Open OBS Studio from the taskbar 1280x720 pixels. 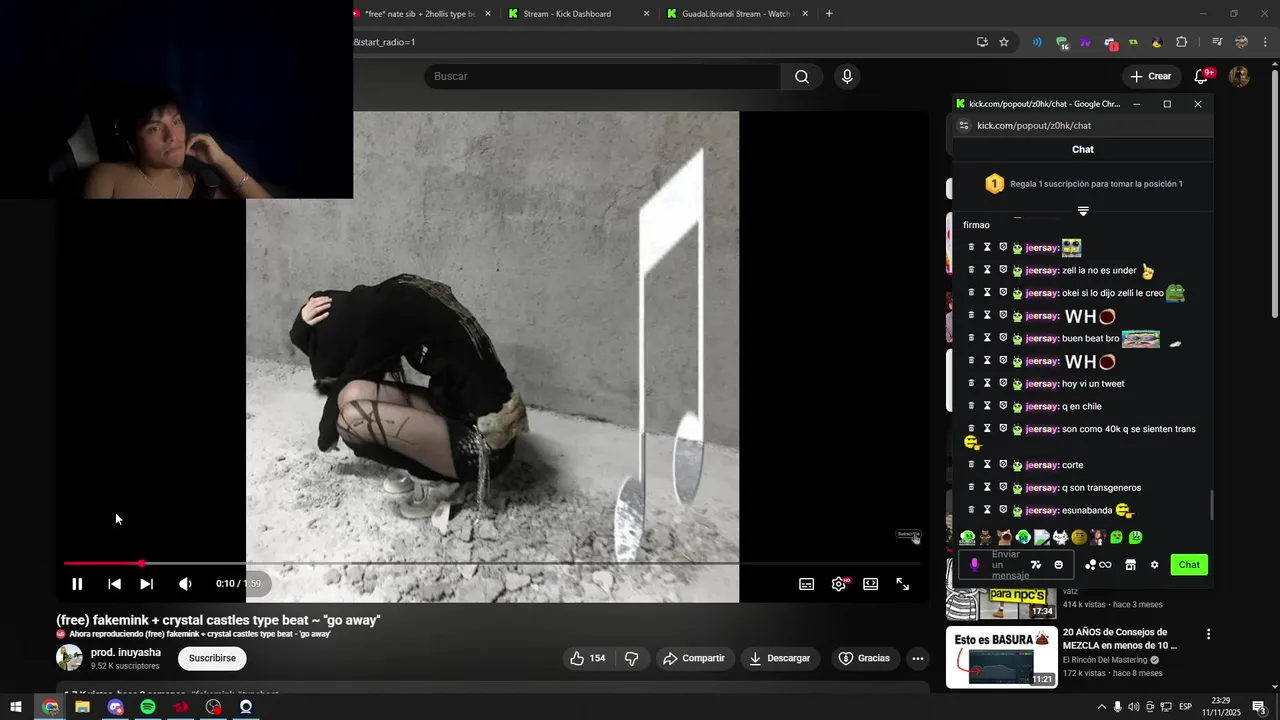(213, 707)
